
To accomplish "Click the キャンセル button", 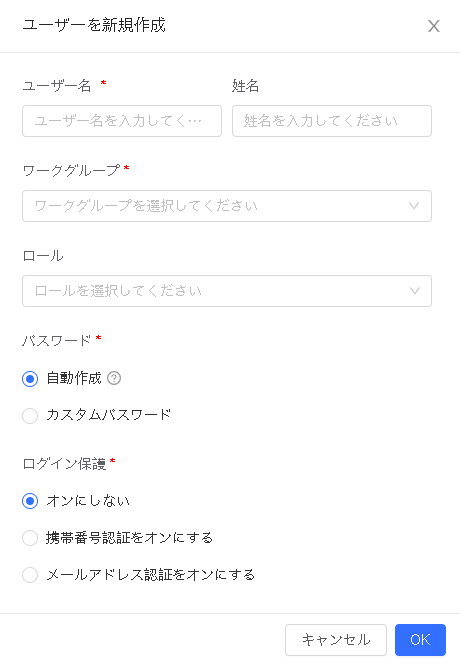I will 336,639.
